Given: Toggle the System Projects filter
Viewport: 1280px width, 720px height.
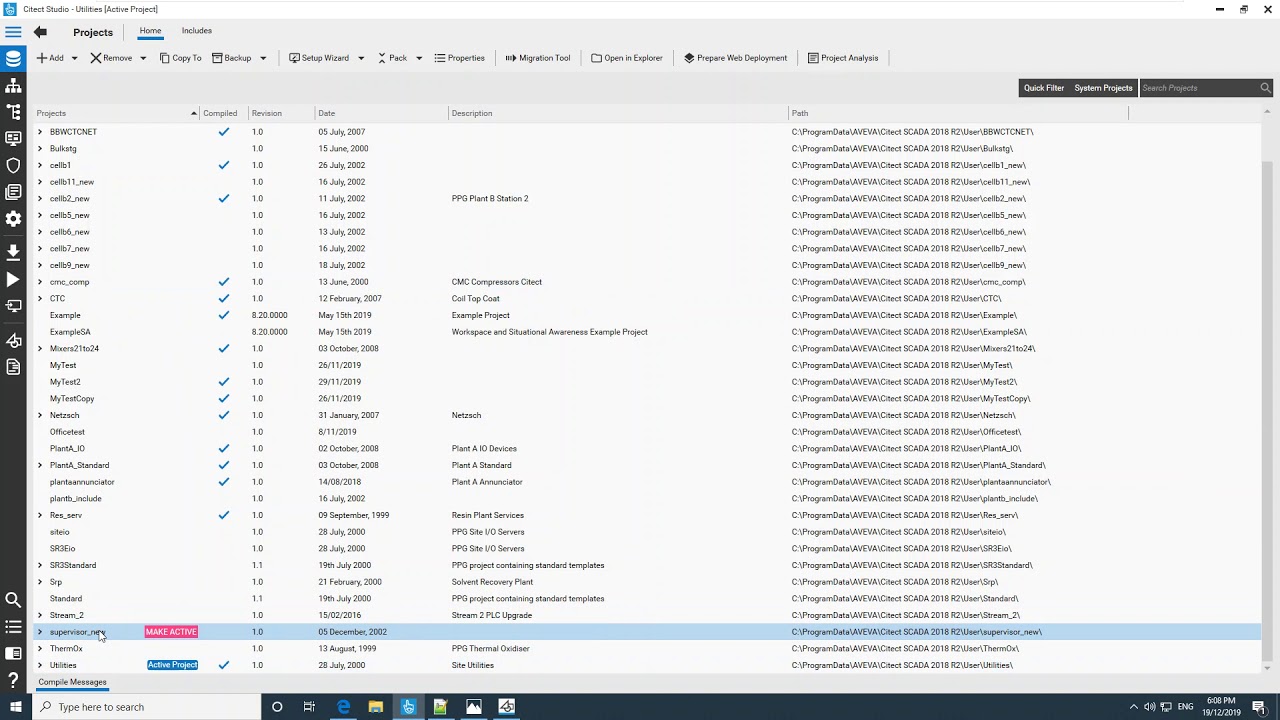Looking at the screenshot, I should (1103, 88).
